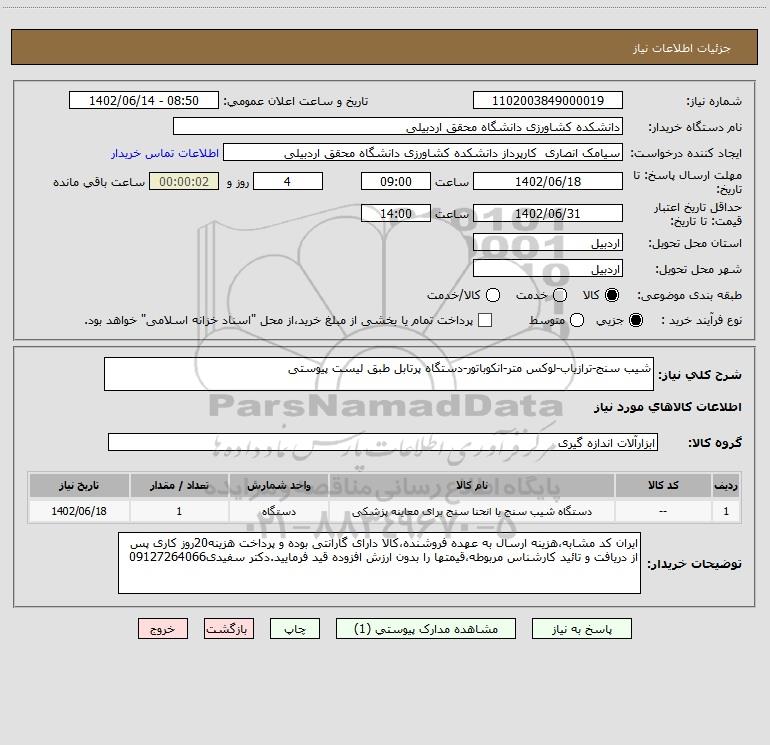Click the days remaining field showing 4

click(x=288, y=182)
